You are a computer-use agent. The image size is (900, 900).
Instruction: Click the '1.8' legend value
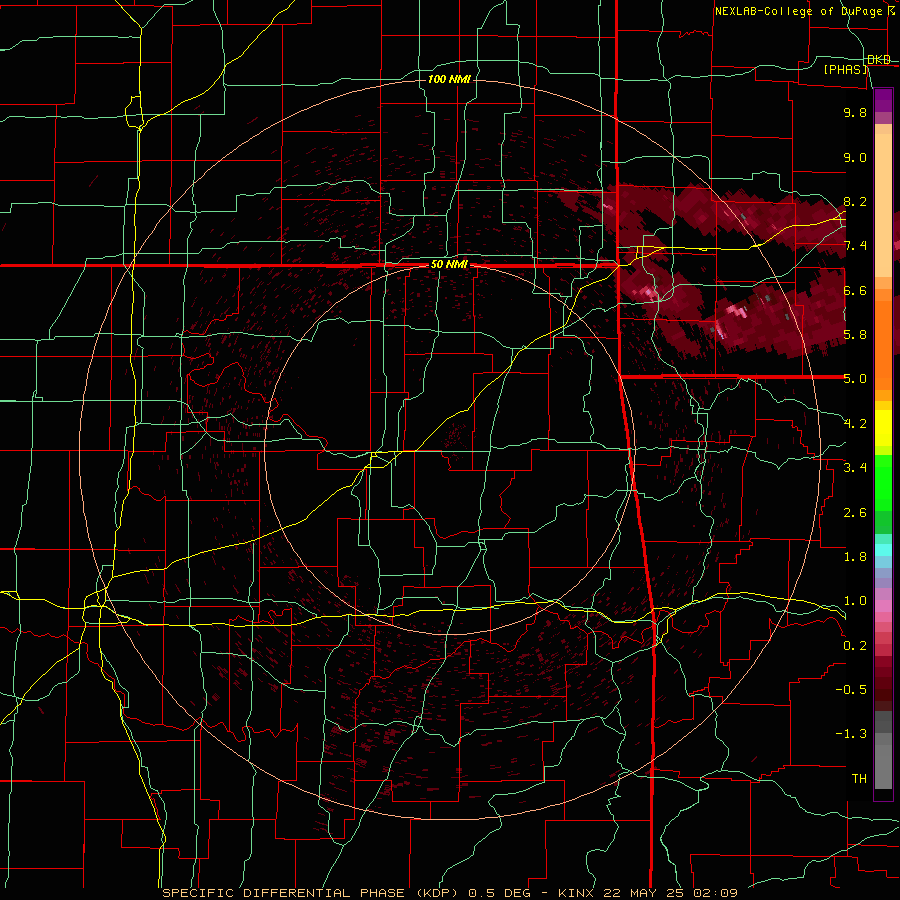tap(855, 557)
